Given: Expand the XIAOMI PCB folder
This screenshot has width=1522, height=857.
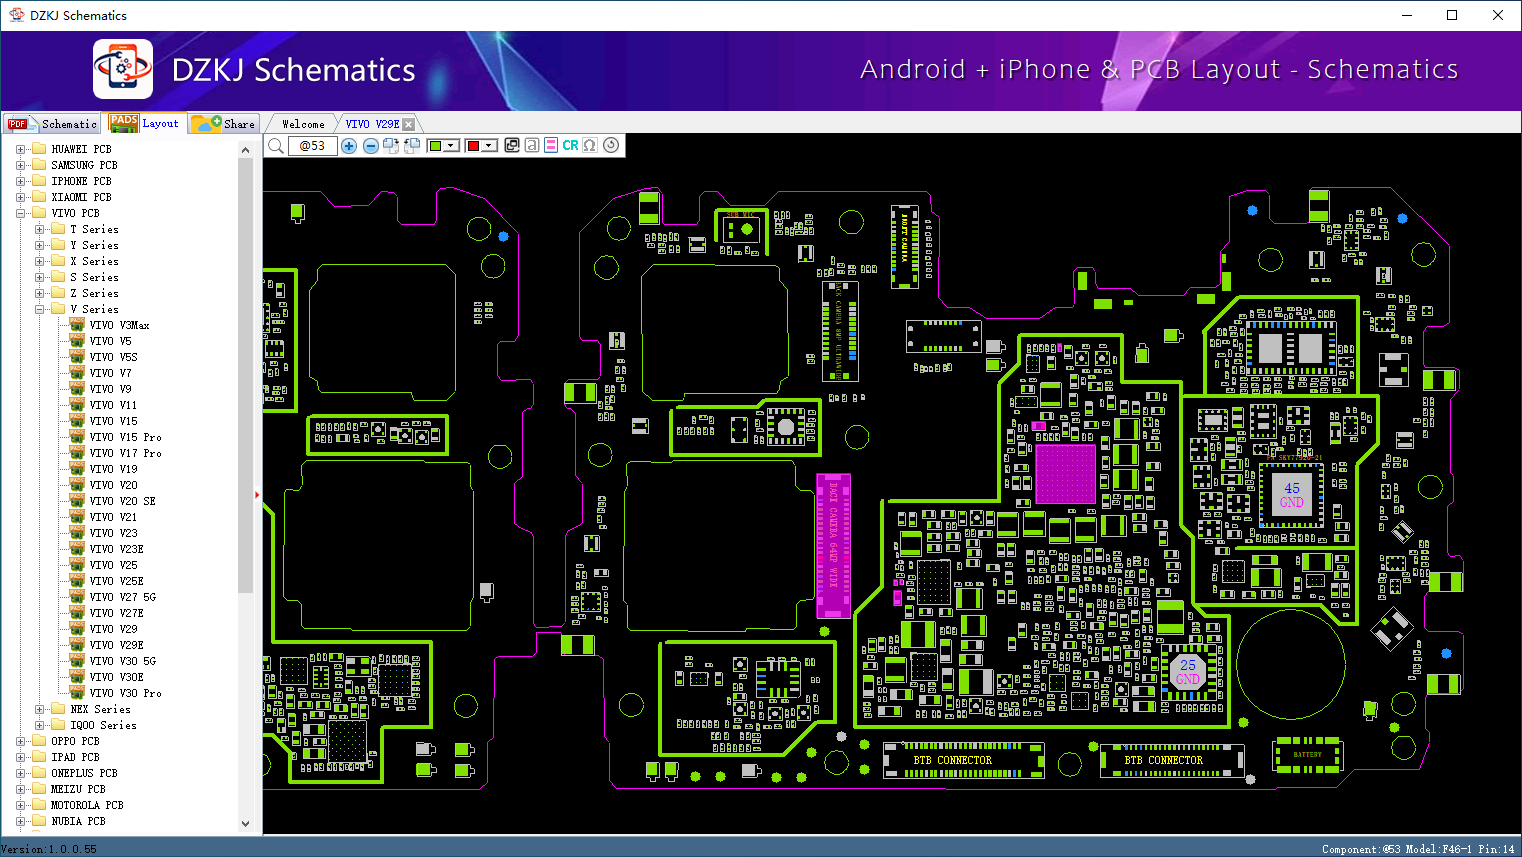Looking at the screenshot, I should [x=20, y=197].
